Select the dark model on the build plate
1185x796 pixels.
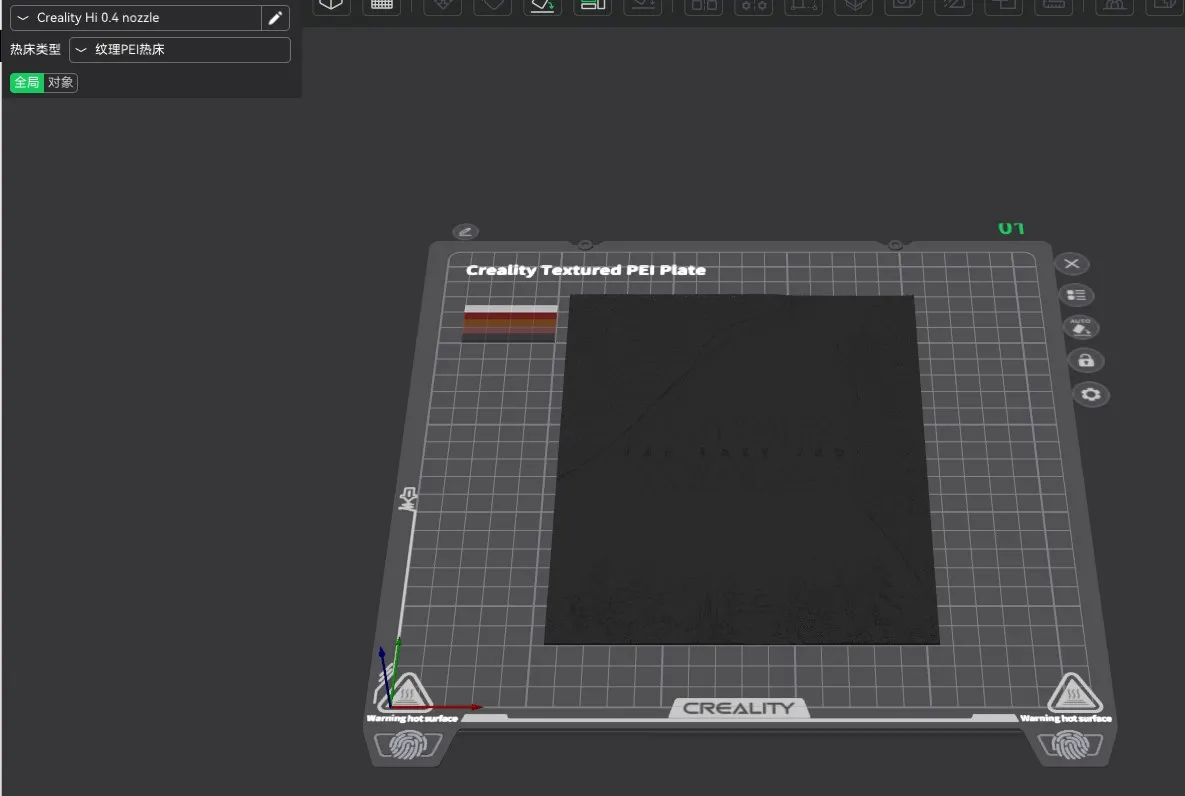pyautogui.click(x=742, y=469)
